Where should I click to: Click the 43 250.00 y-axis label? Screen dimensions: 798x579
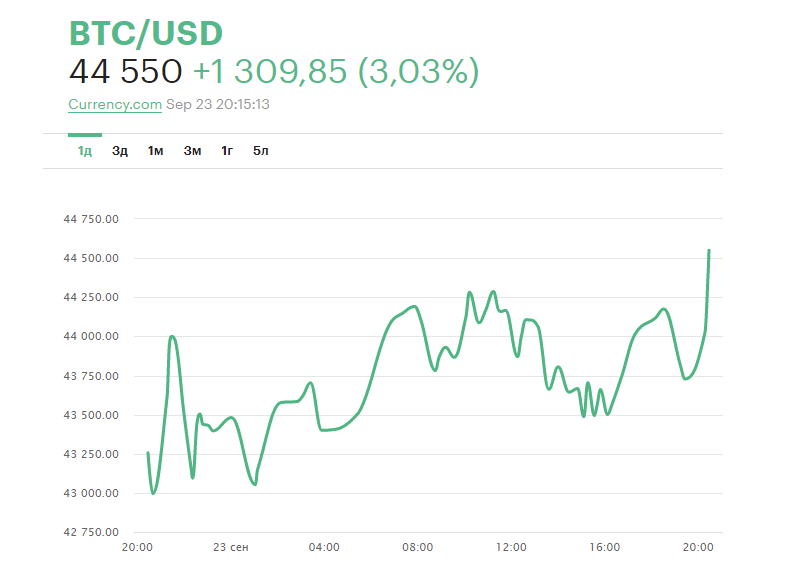tap(91, 454)
